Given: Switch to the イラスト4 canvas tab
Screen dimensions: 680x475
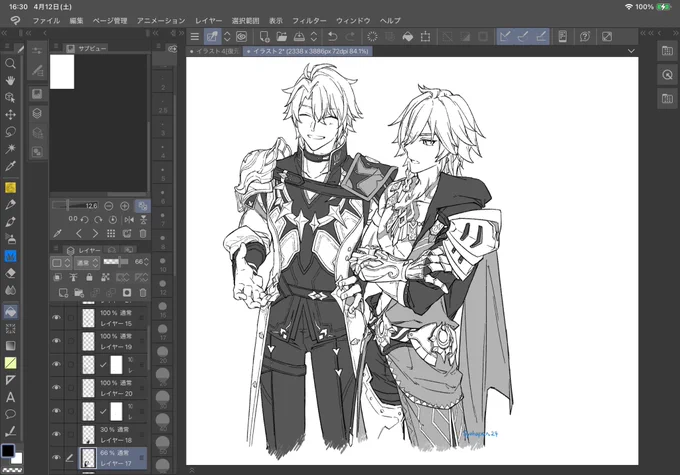Looking at the screenshot, I should click(215, 51).
